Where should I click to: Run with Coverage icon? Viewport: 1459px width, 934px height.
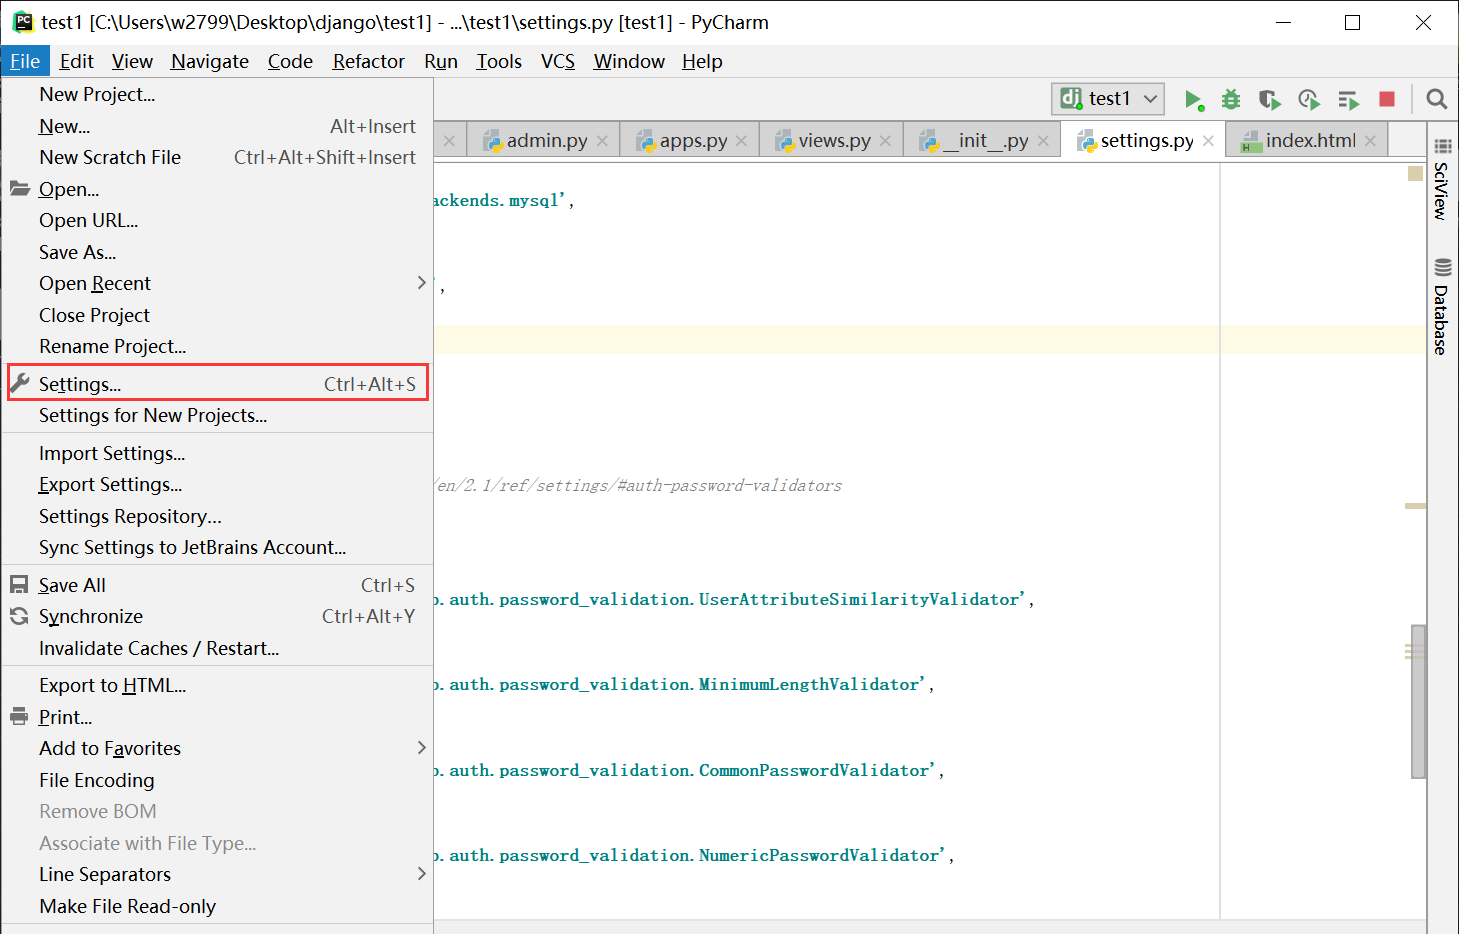[1270, 99]
